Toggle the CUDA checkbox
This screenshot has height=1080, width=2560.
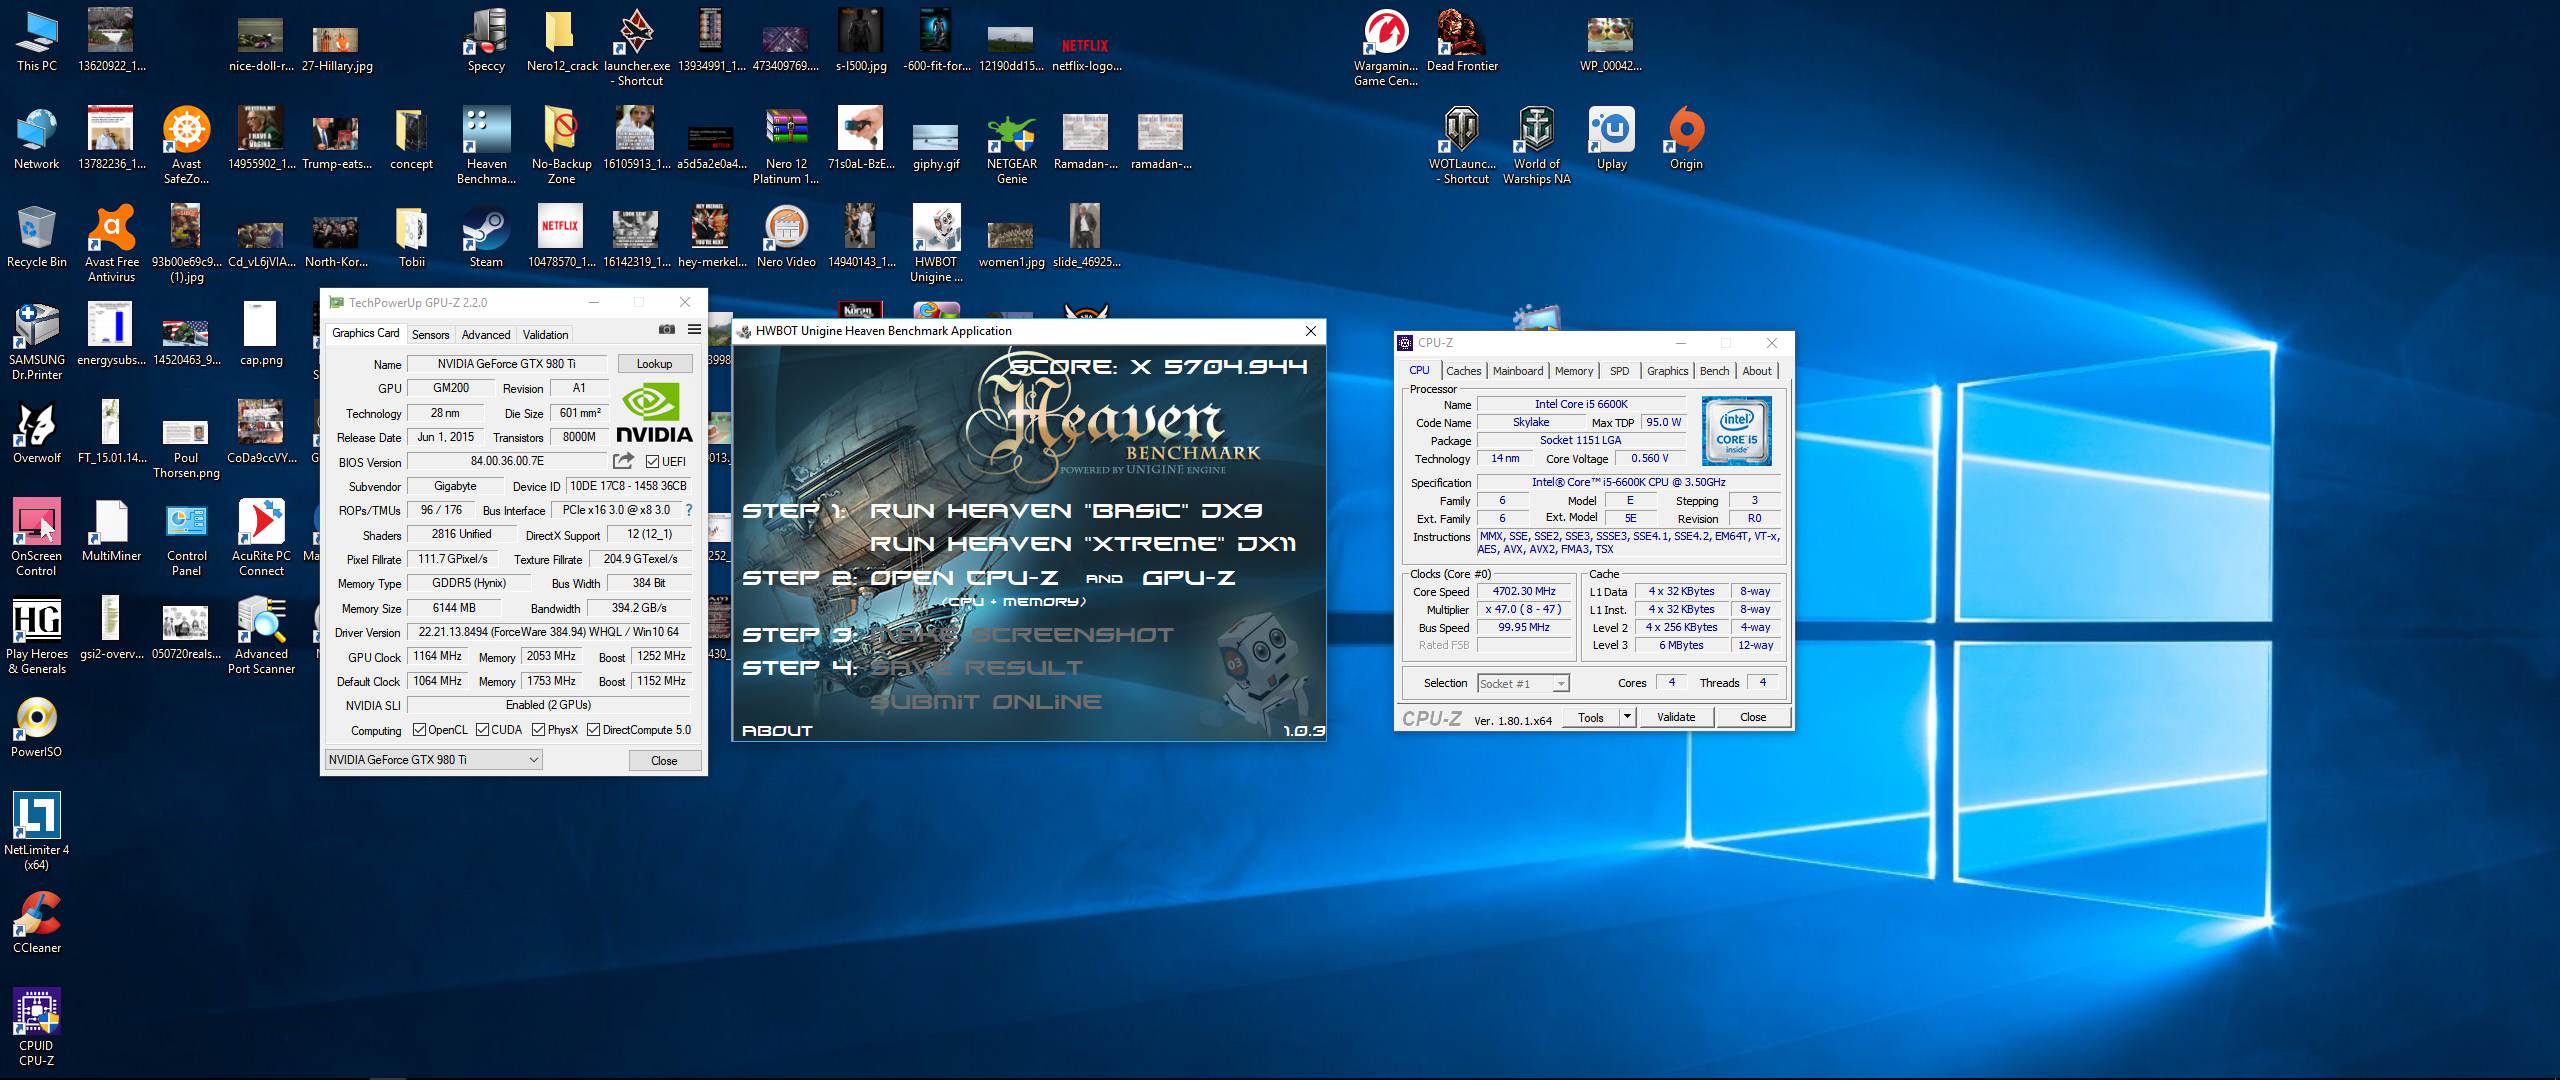(x=482, y=730)
